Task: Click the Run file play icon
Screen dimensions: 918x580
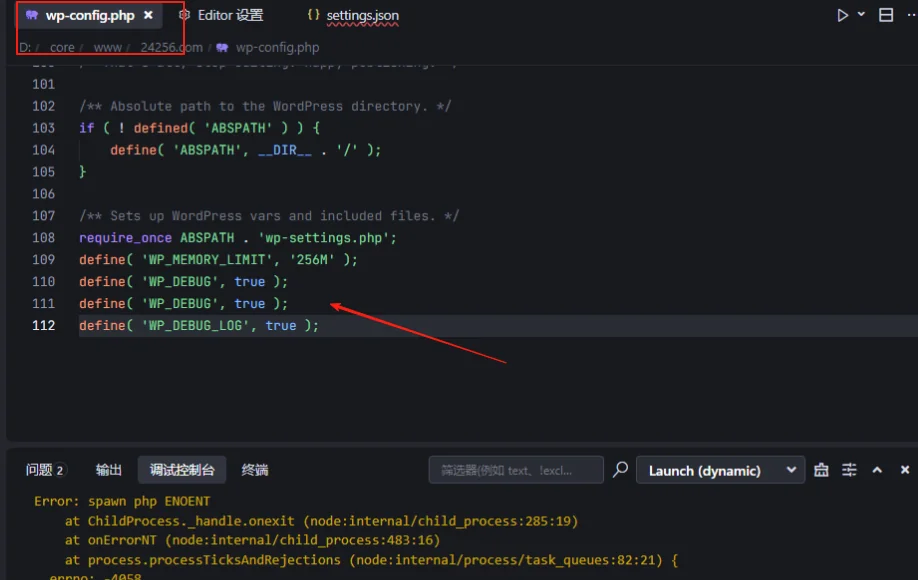Action: click(843, 15)
